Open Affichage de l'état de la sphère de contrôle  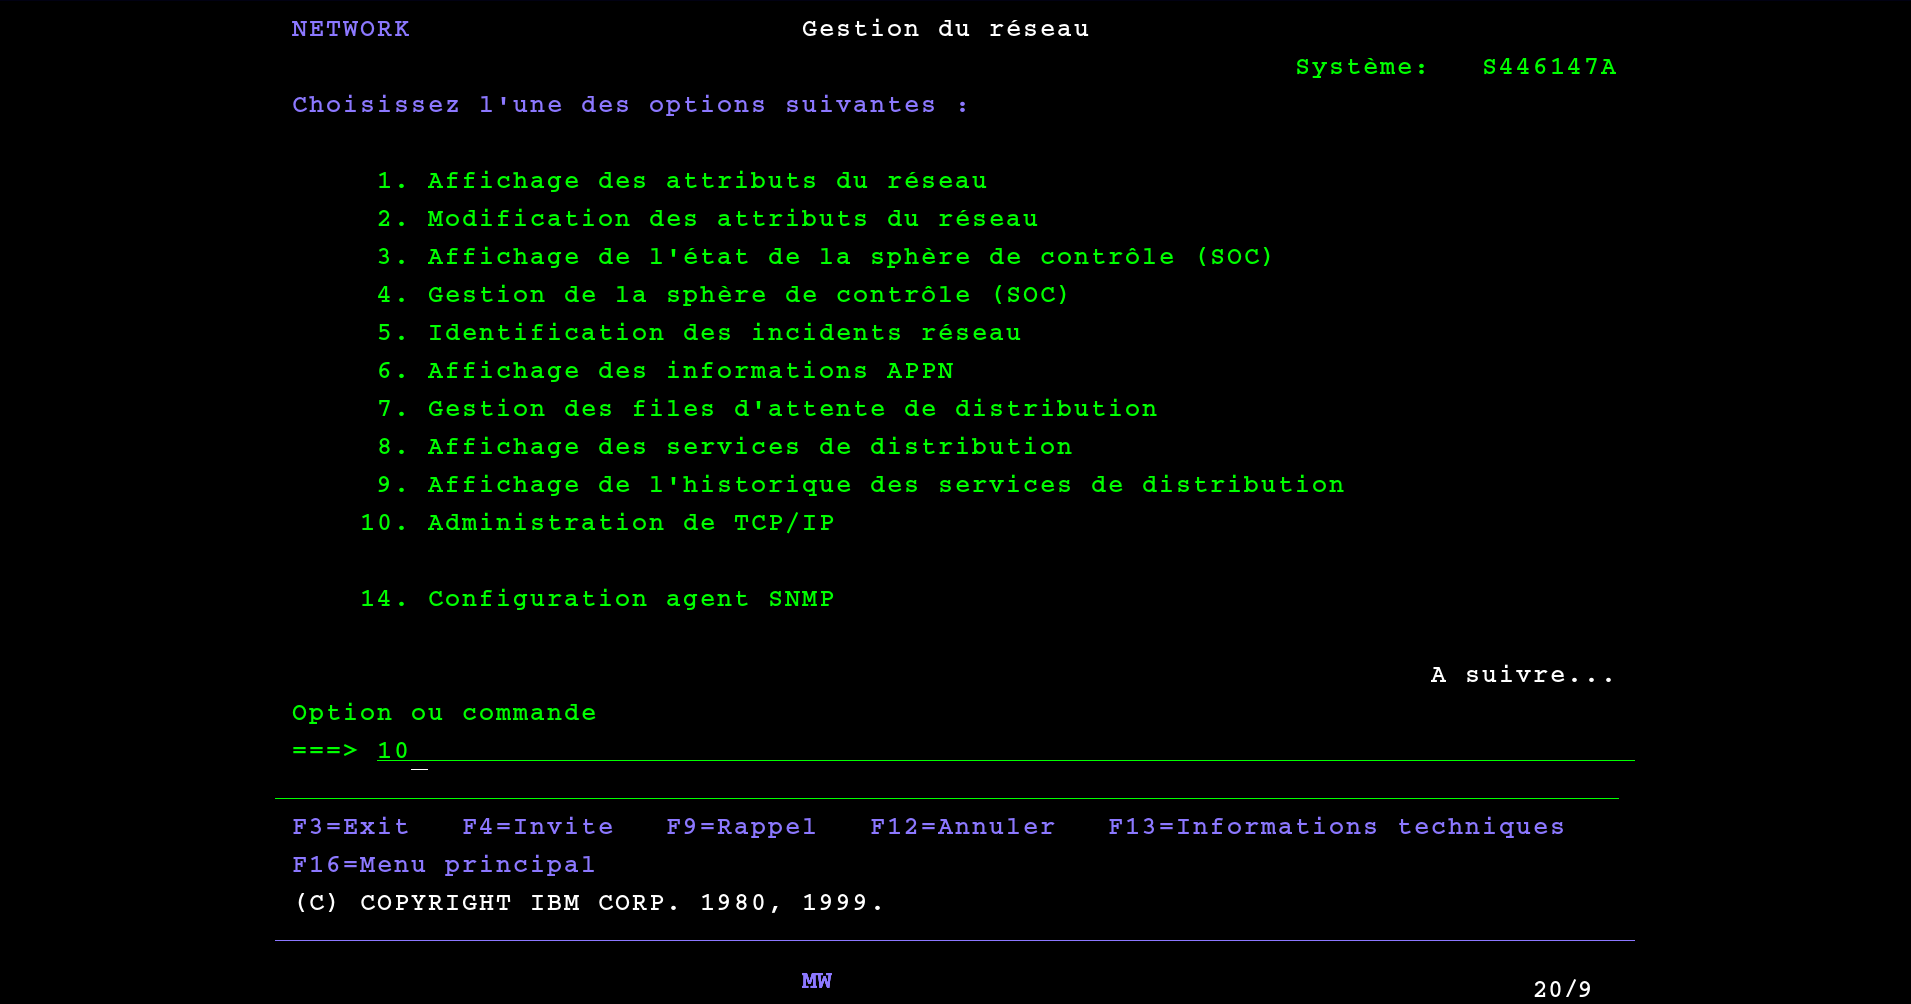(x=849, y=257)
